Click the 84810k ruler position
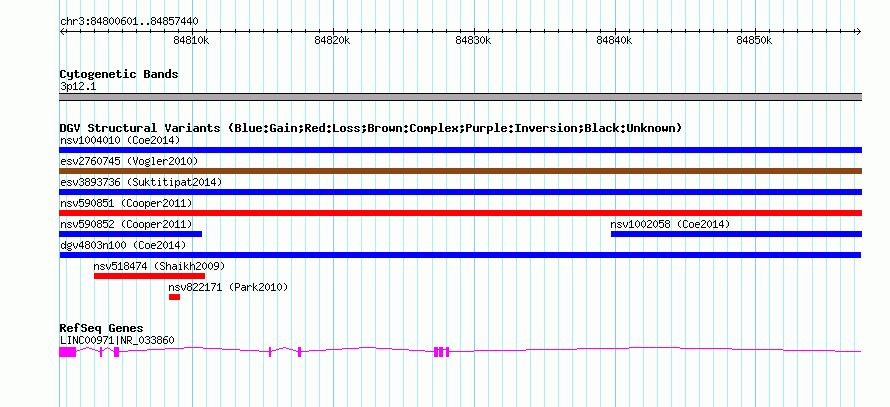The width and height of the screenshot is (890, 407). 191,40
